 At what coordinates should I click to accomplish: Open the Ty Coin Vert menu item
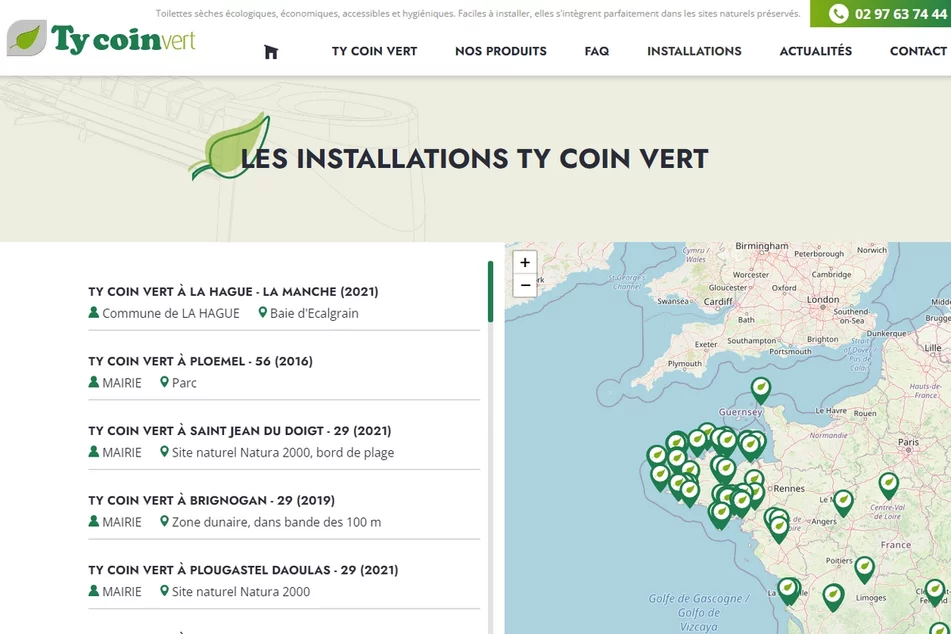pyautogui.click(x=374, y=51)
